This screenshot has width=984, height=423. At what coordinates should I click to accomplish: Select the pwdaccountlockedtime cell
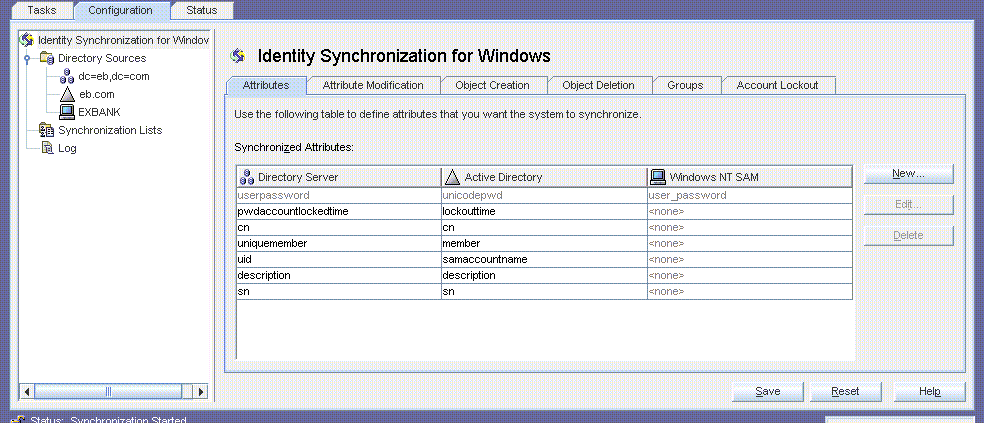(339, 212)
